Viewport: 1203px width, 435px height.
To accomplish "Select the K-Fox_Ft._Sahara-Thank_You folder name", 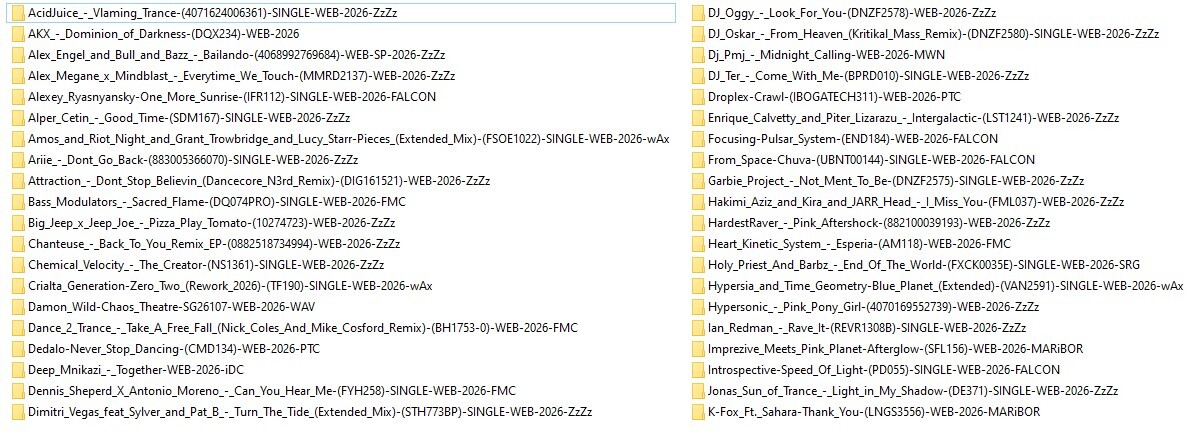I will click(874, 412).
